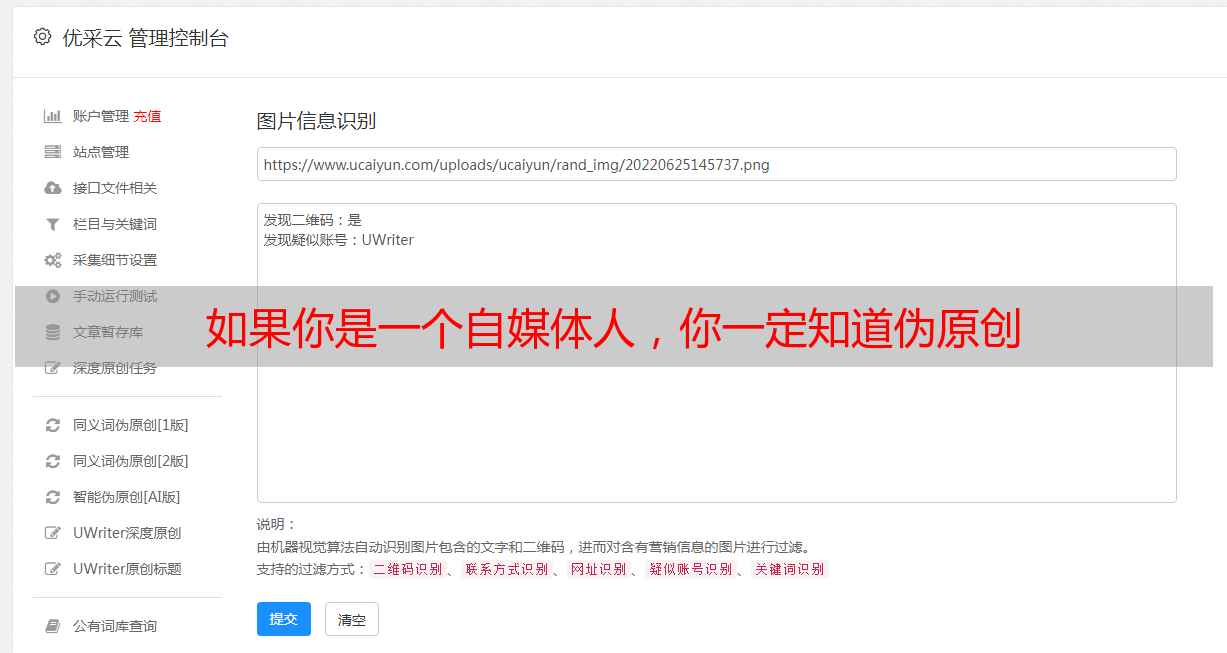Click the book icon for 公有词库查询
Screen dimensions: 1227x653
[x=53, y=626]
